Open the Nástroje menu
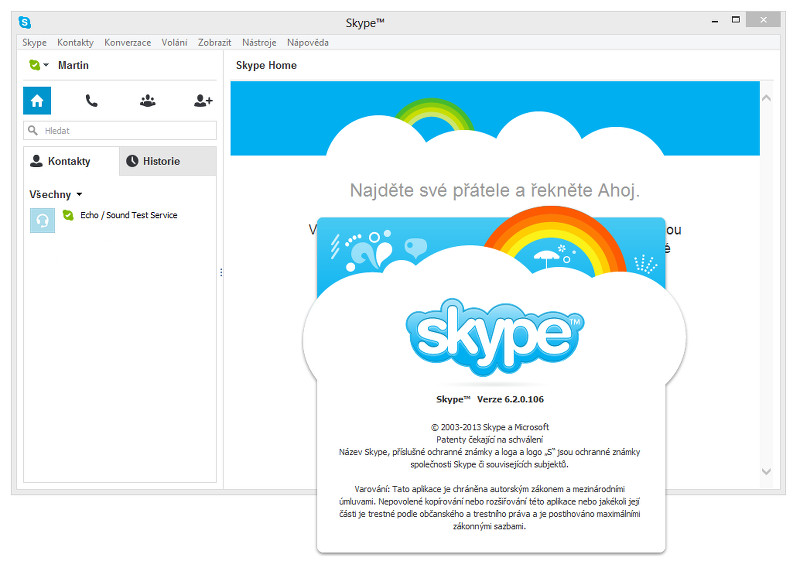 259,42
